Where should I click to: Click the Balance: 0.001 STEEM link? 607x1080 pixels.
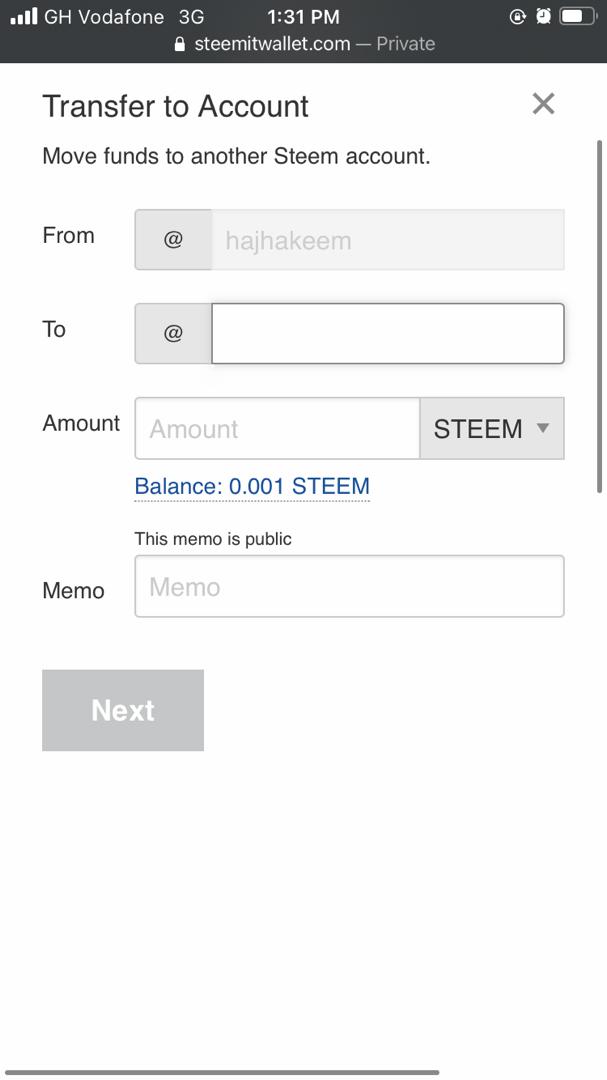pyautogui.click(x=252, y=486)
